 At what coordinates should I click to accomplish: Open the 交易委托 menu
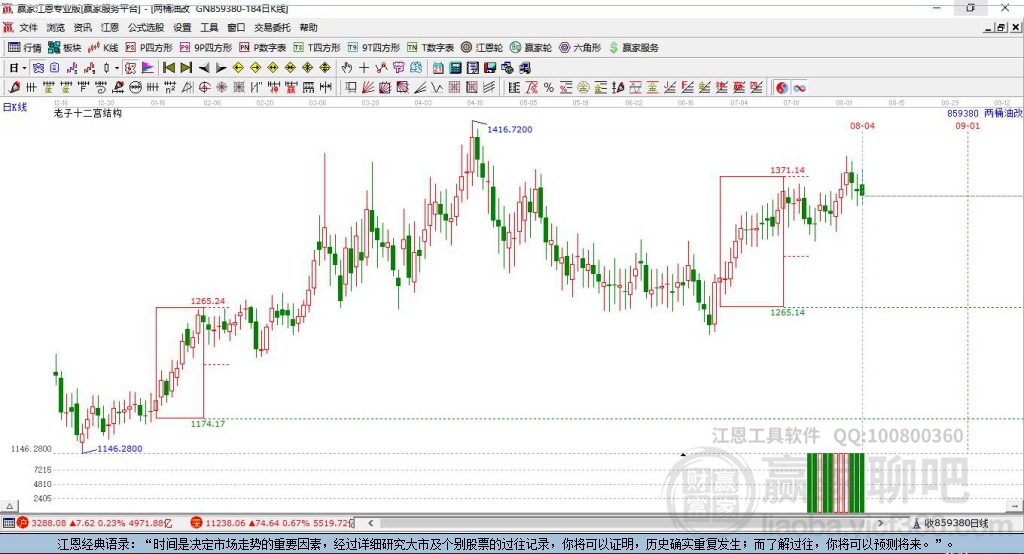[x=272, y=27]
